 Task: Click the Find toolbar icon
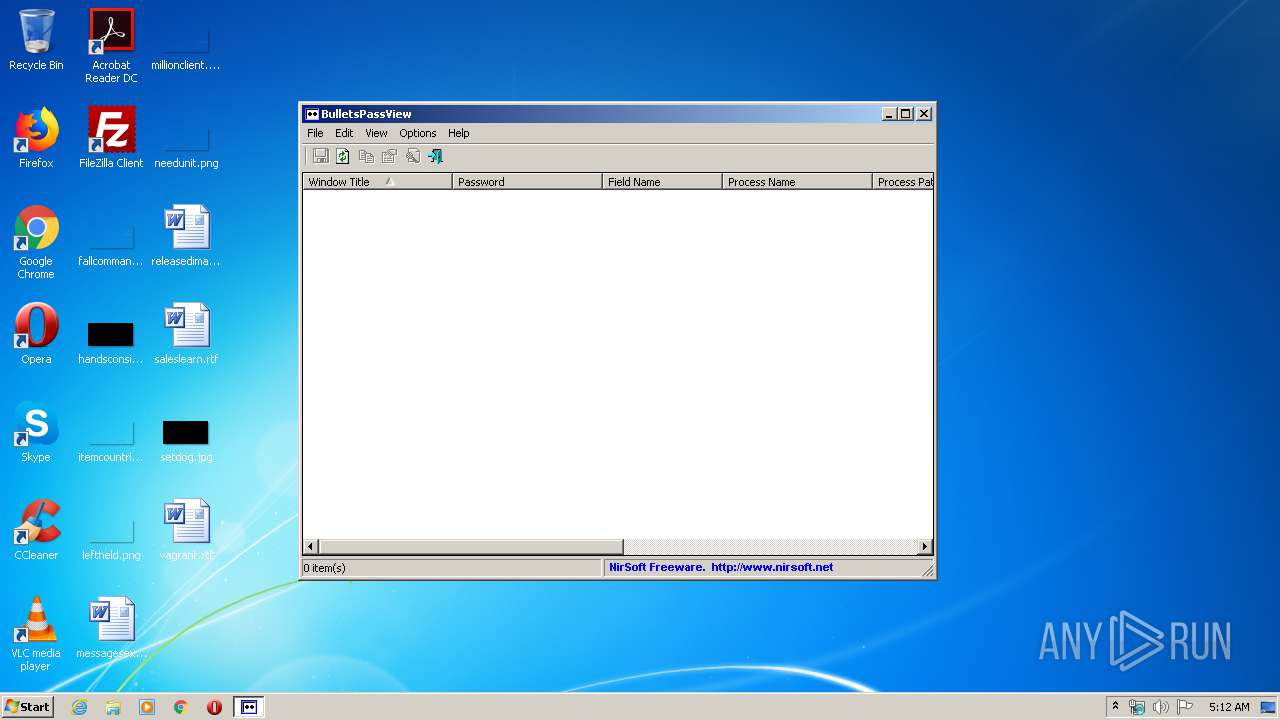[x=412, y=156]
